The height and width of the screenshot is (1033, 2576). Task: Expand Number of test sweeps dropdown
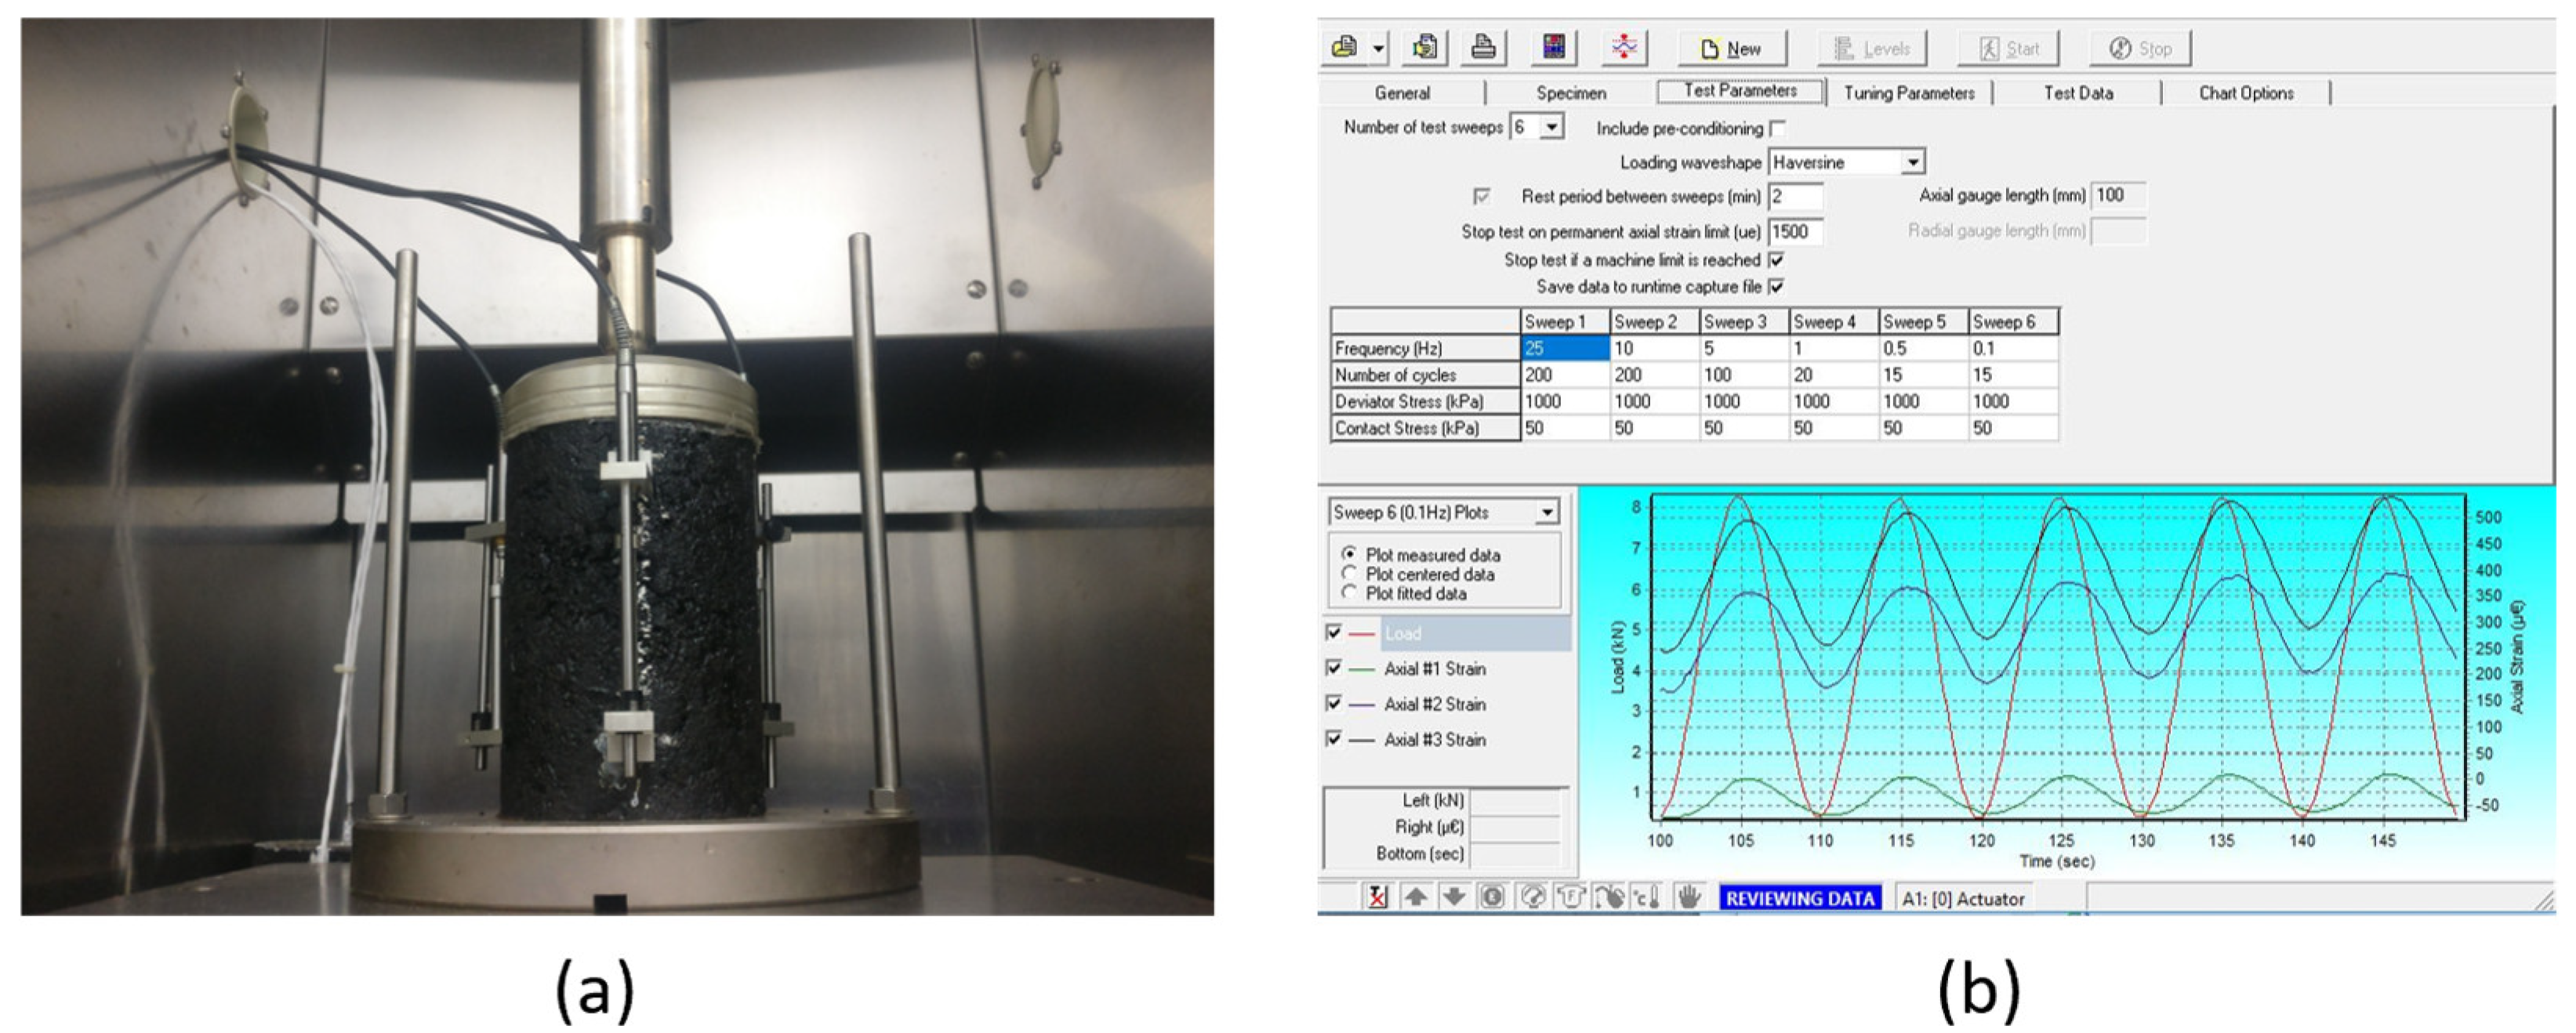(x=1551, y=128)
